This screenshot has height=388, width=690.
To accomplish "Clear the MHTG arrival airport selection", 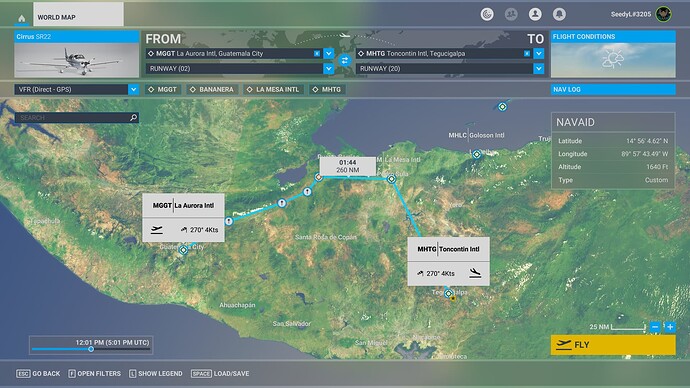I will click(x=527, y=53).
